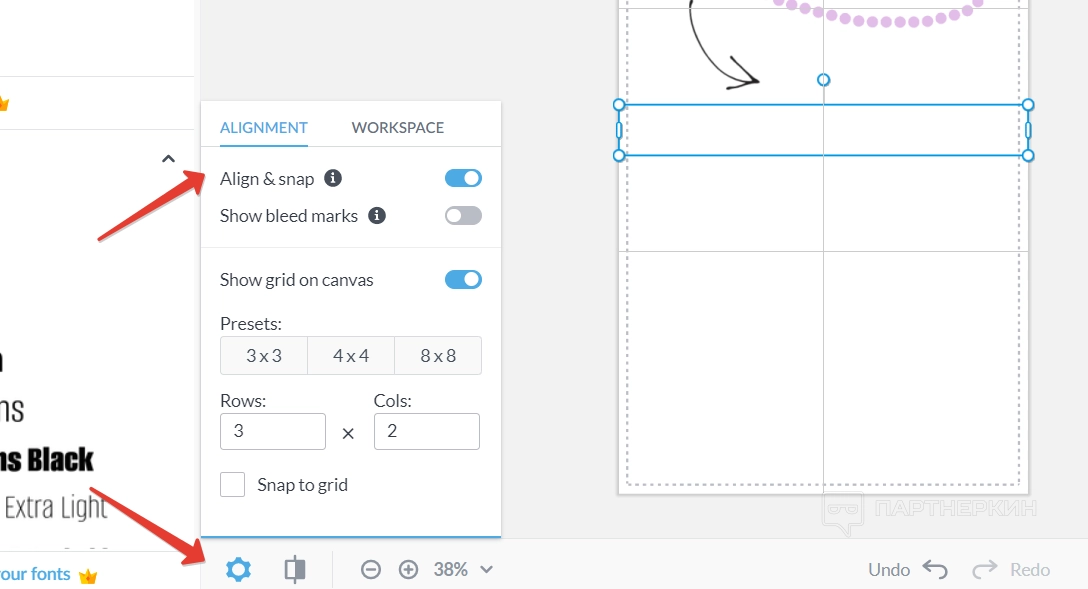Click the crown icon beside your fonts
This screenshot has width=1088, height=589.
click(x=88, y=576)
